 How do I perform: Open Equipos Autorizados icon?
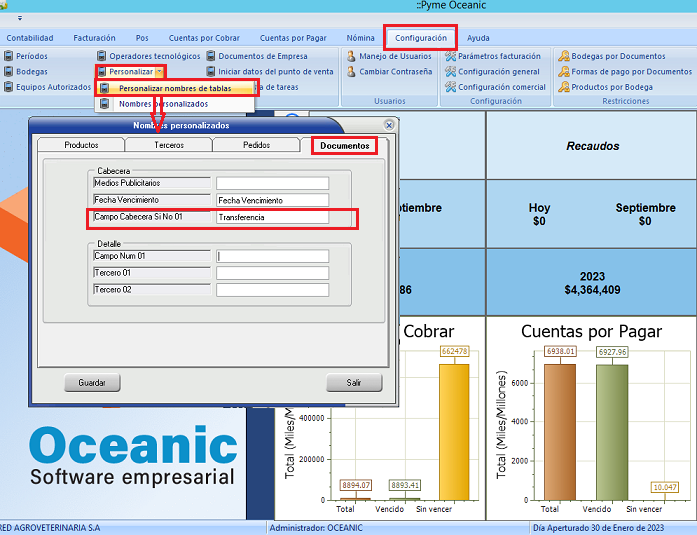point(8,87)
